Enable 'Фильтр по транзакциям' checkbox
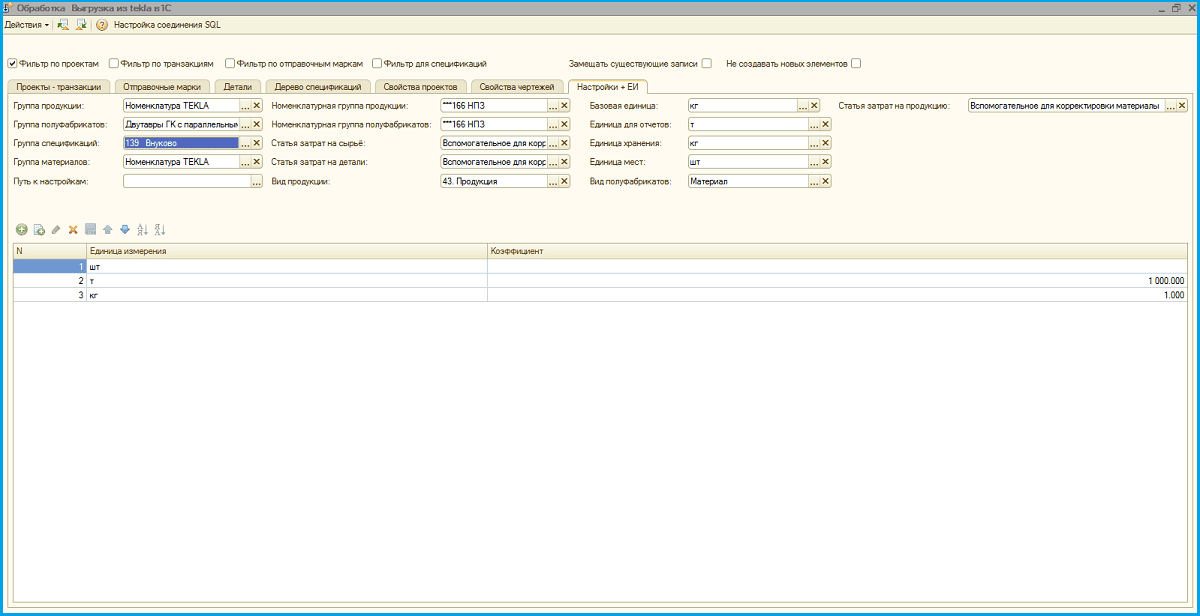The width and height of the screenshot is (1200, 616). point(114,63)
